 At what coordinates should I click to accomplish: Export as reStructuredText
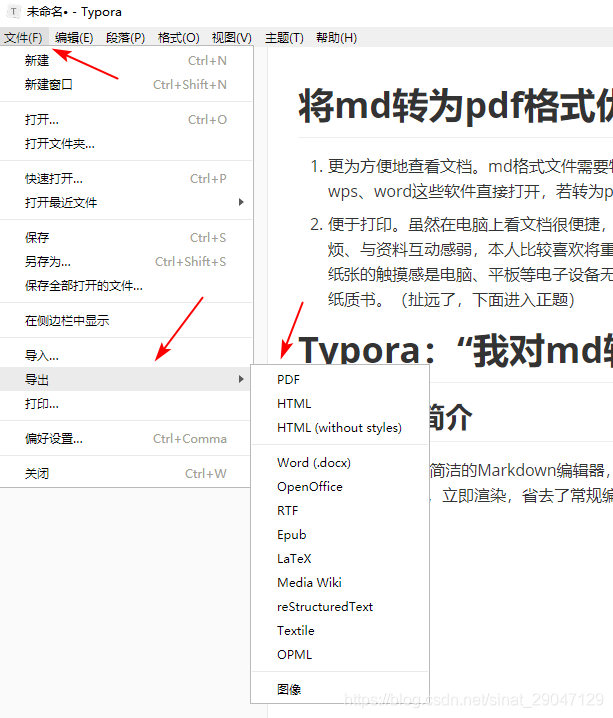(340, 607)
